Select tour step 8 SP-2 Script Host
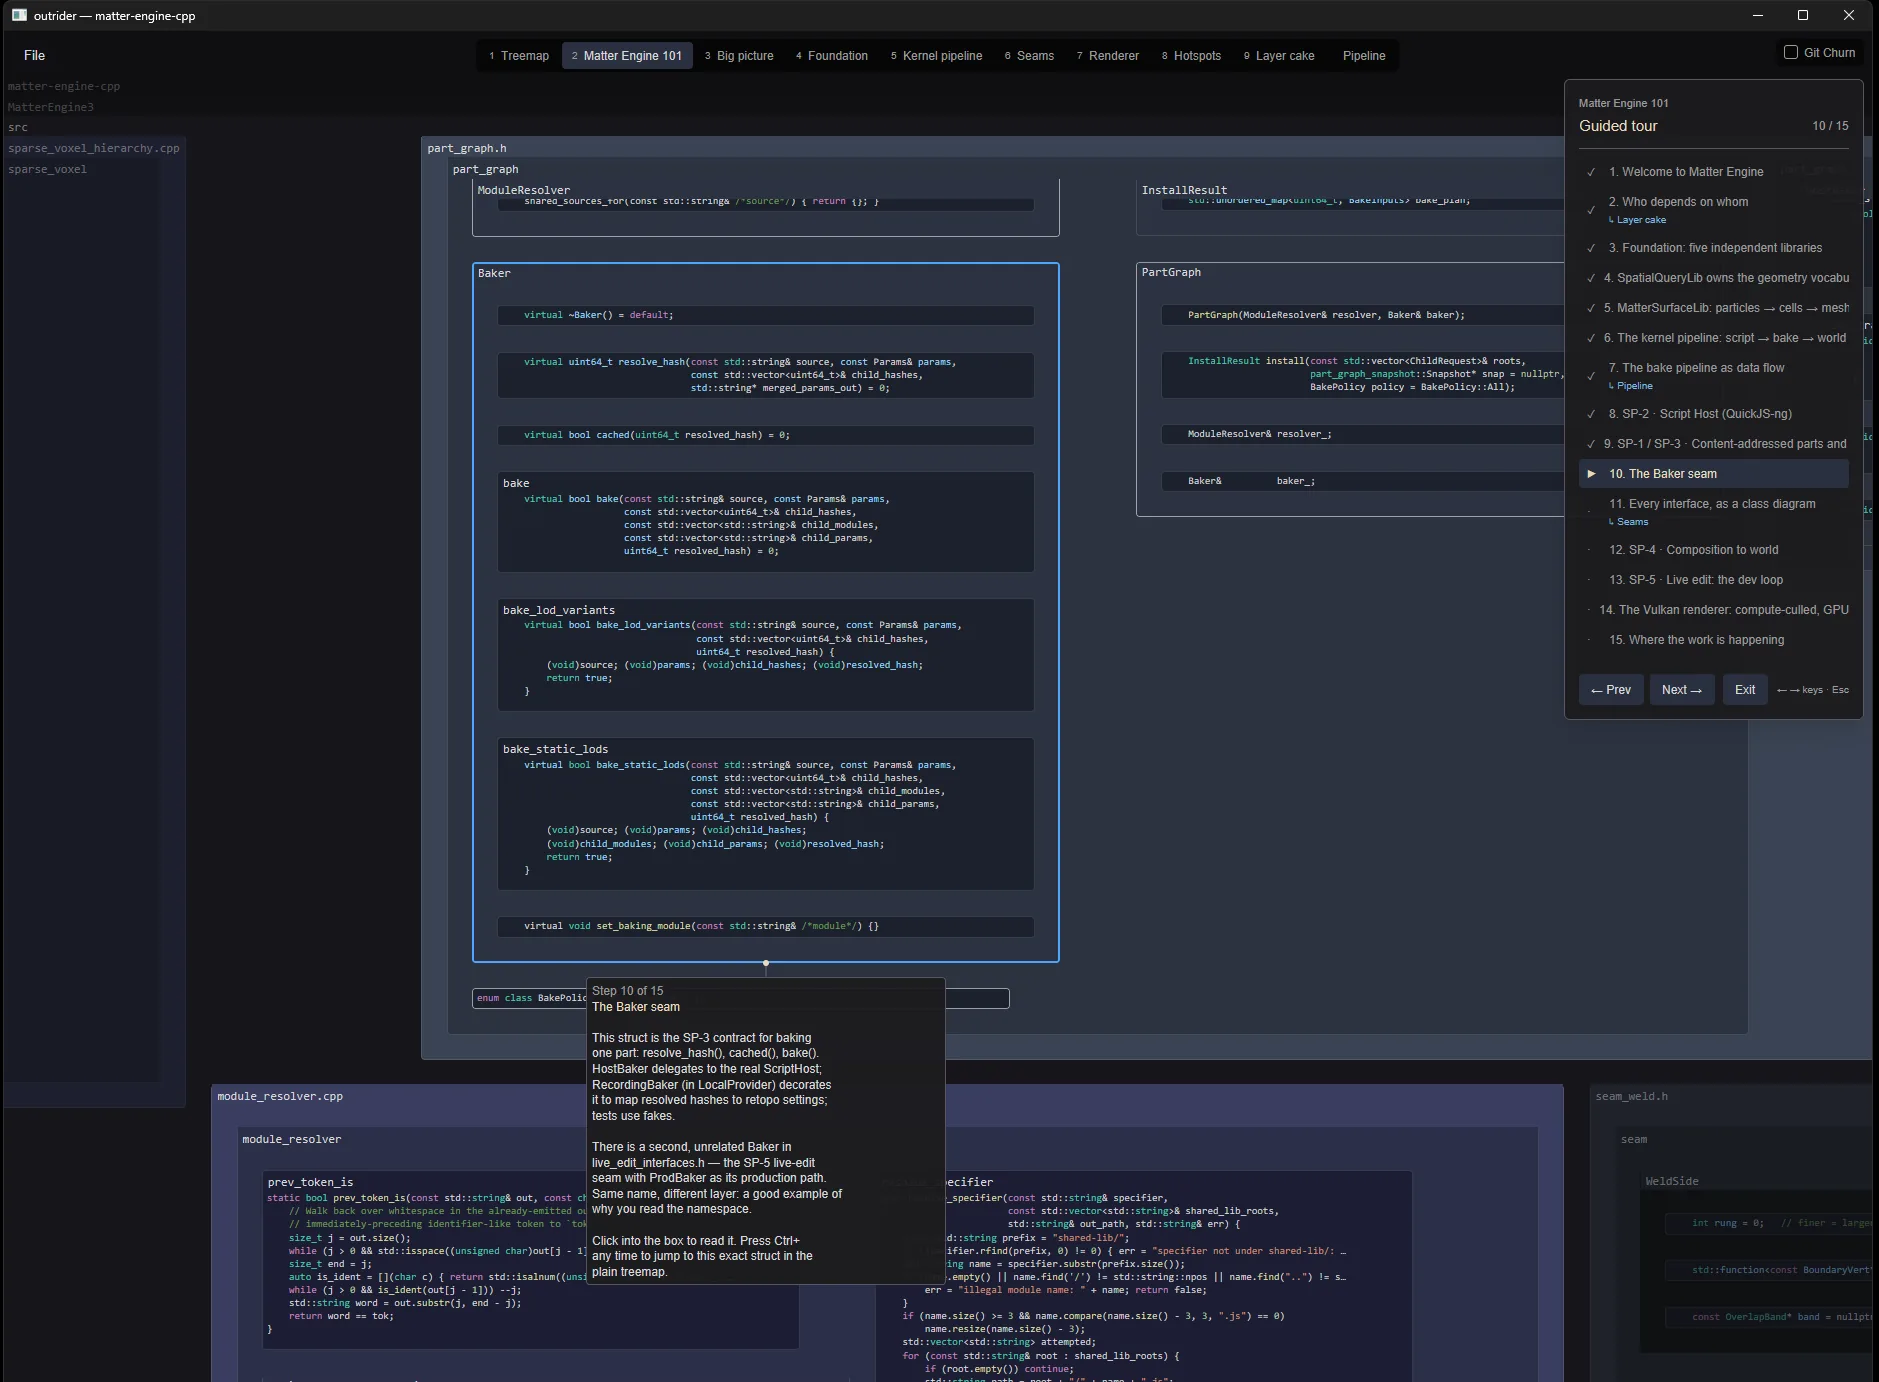Screen dimensions: 1879x1382 [1714, 414]
